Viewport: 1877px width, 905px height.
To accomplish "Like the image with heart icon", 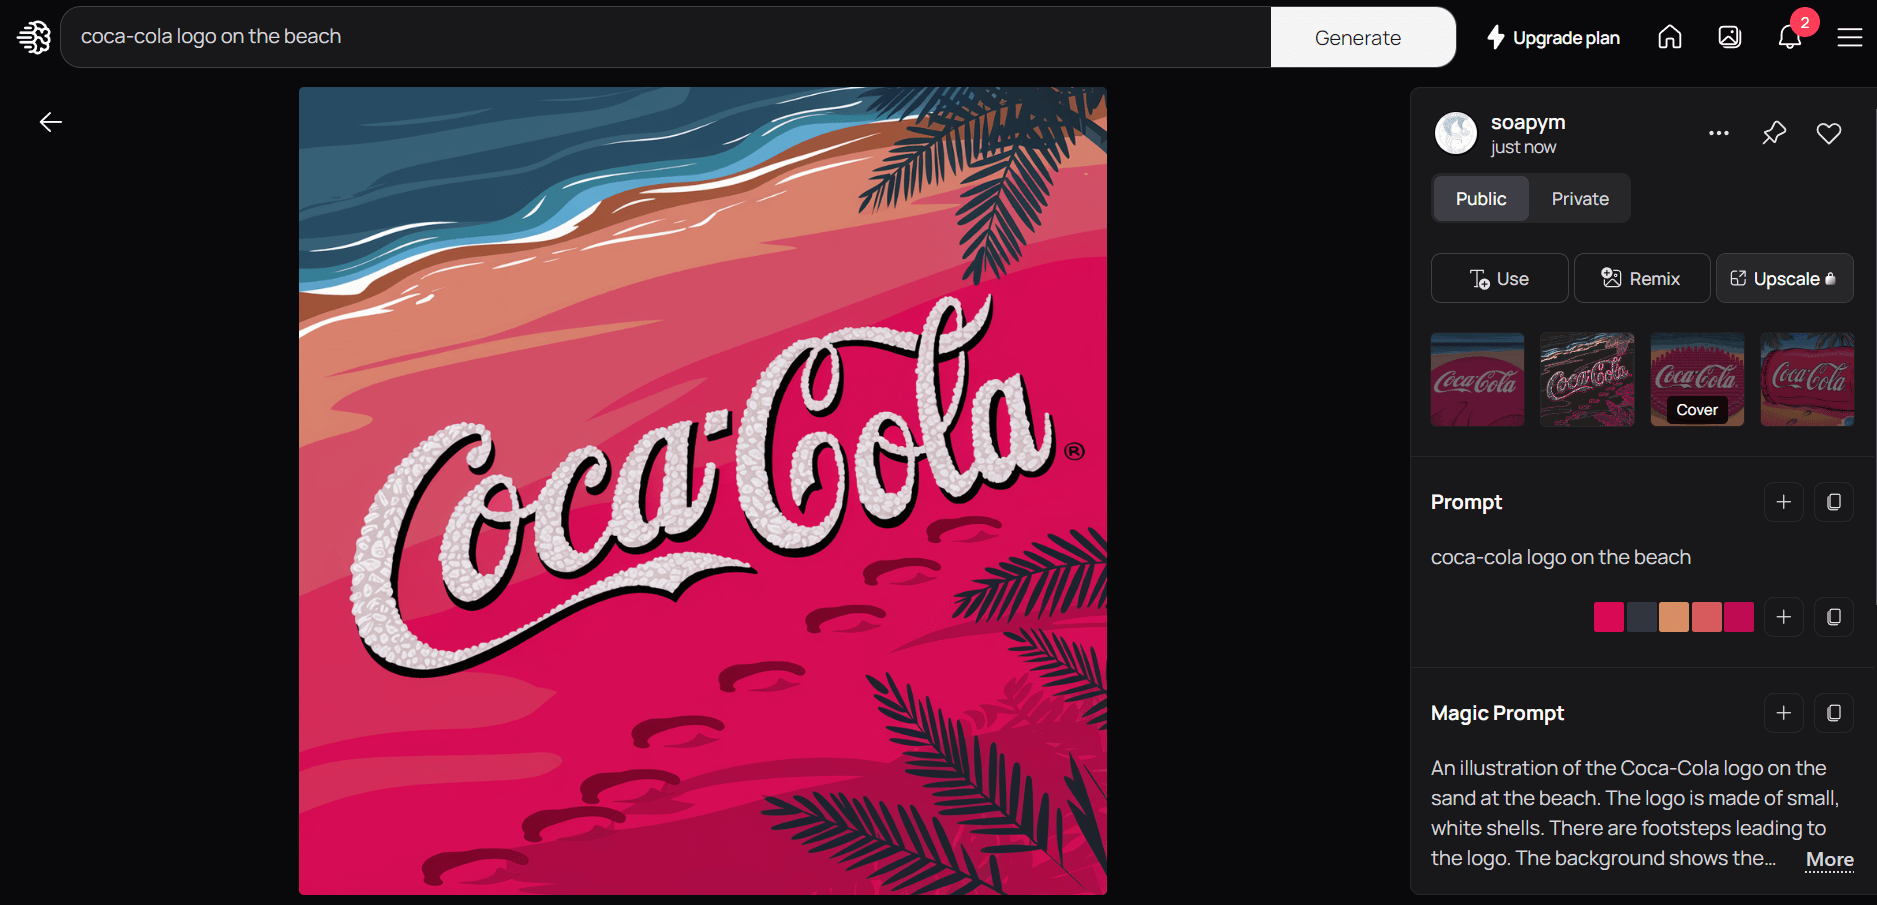I will (x=1829, y=133).
